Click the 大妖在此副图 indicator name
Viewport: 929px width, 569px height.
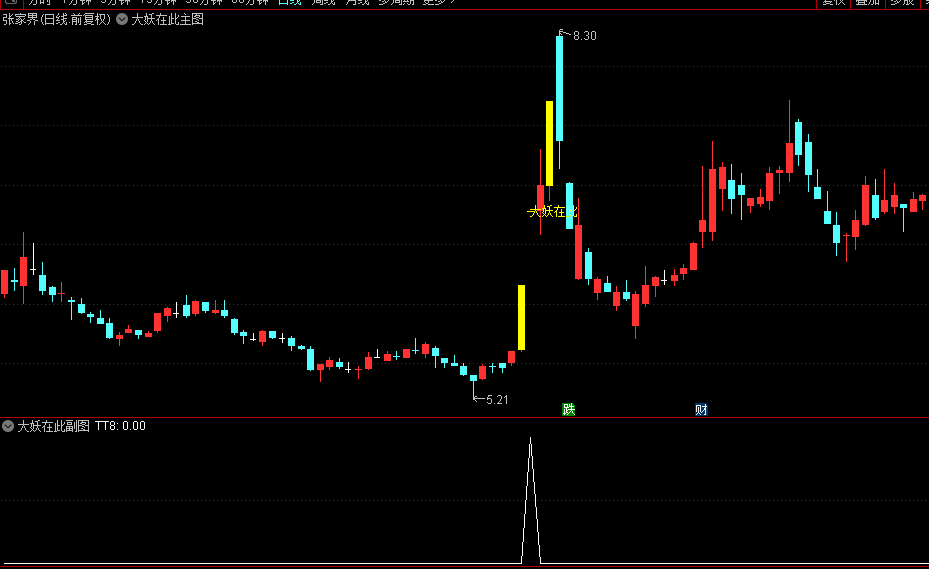tap(53, 426)
